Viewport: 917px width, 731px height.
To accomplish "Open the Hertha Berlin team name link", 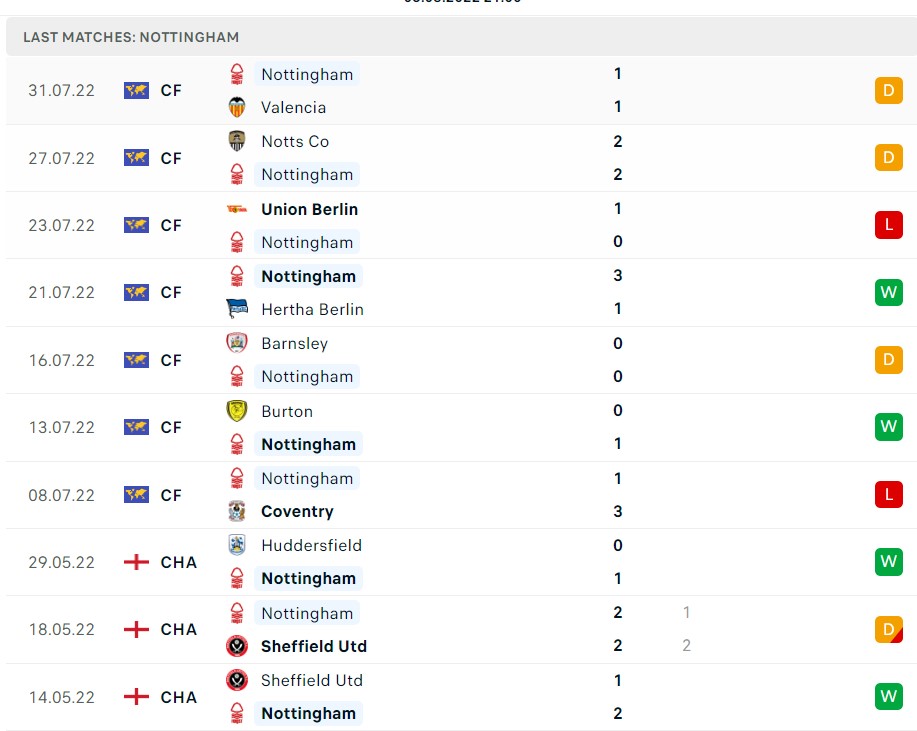I will tap(312, 309).
